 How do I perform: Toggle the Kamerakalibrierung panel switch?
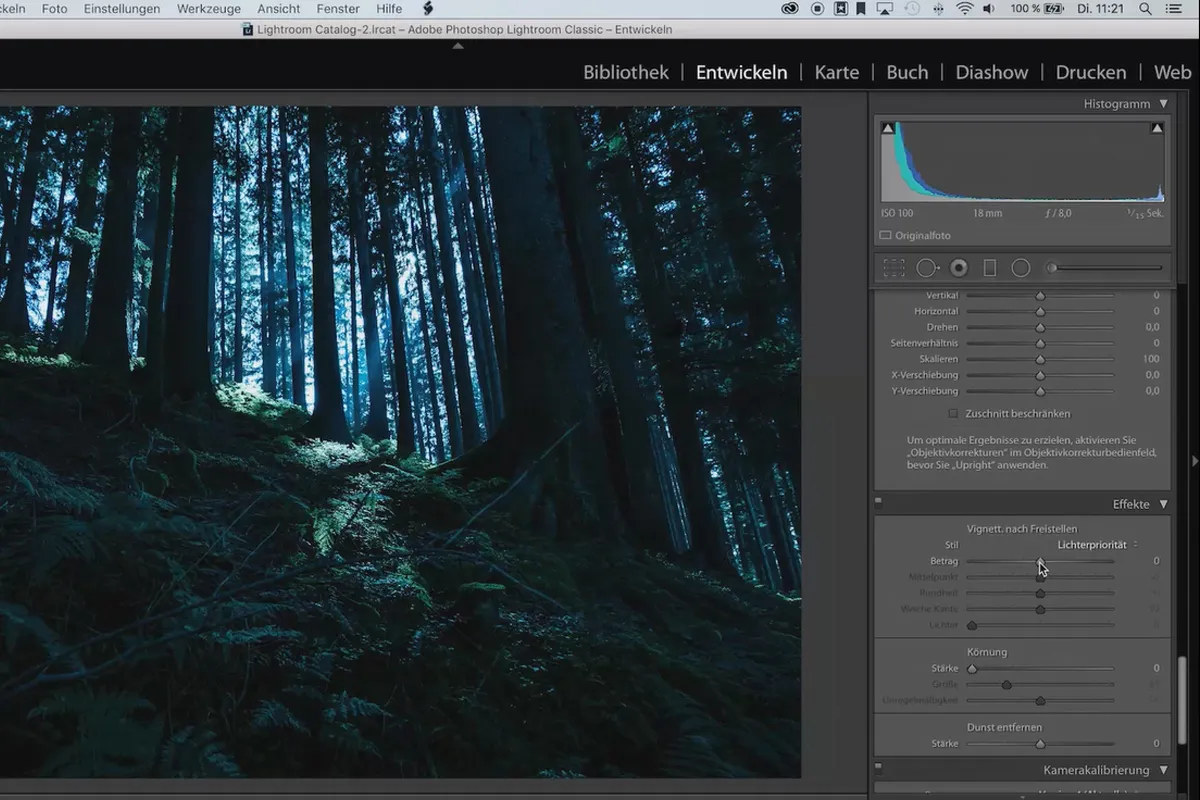(x=878, y=768)
